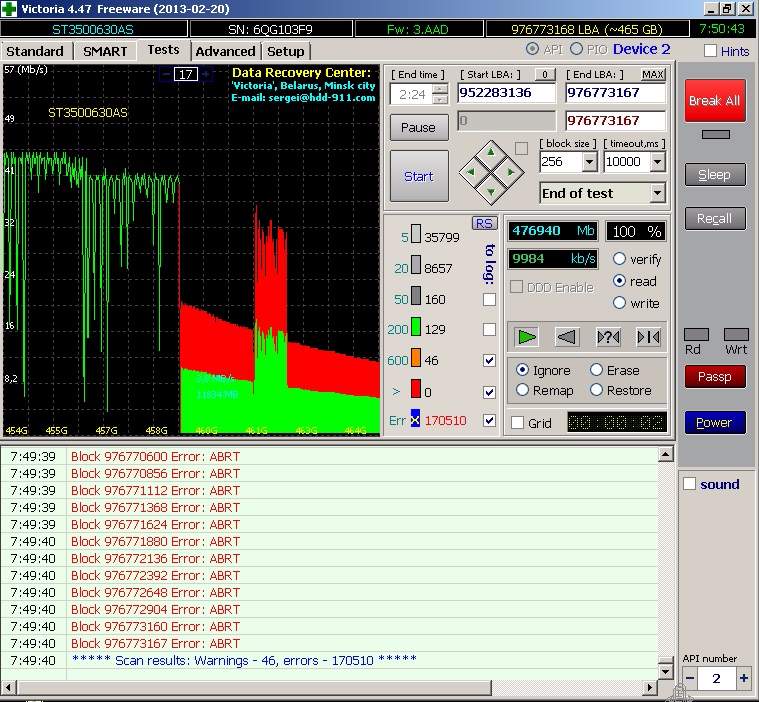Click the right arrow on the diamond pad
The image size is (759, 702).
click(510, 173)
